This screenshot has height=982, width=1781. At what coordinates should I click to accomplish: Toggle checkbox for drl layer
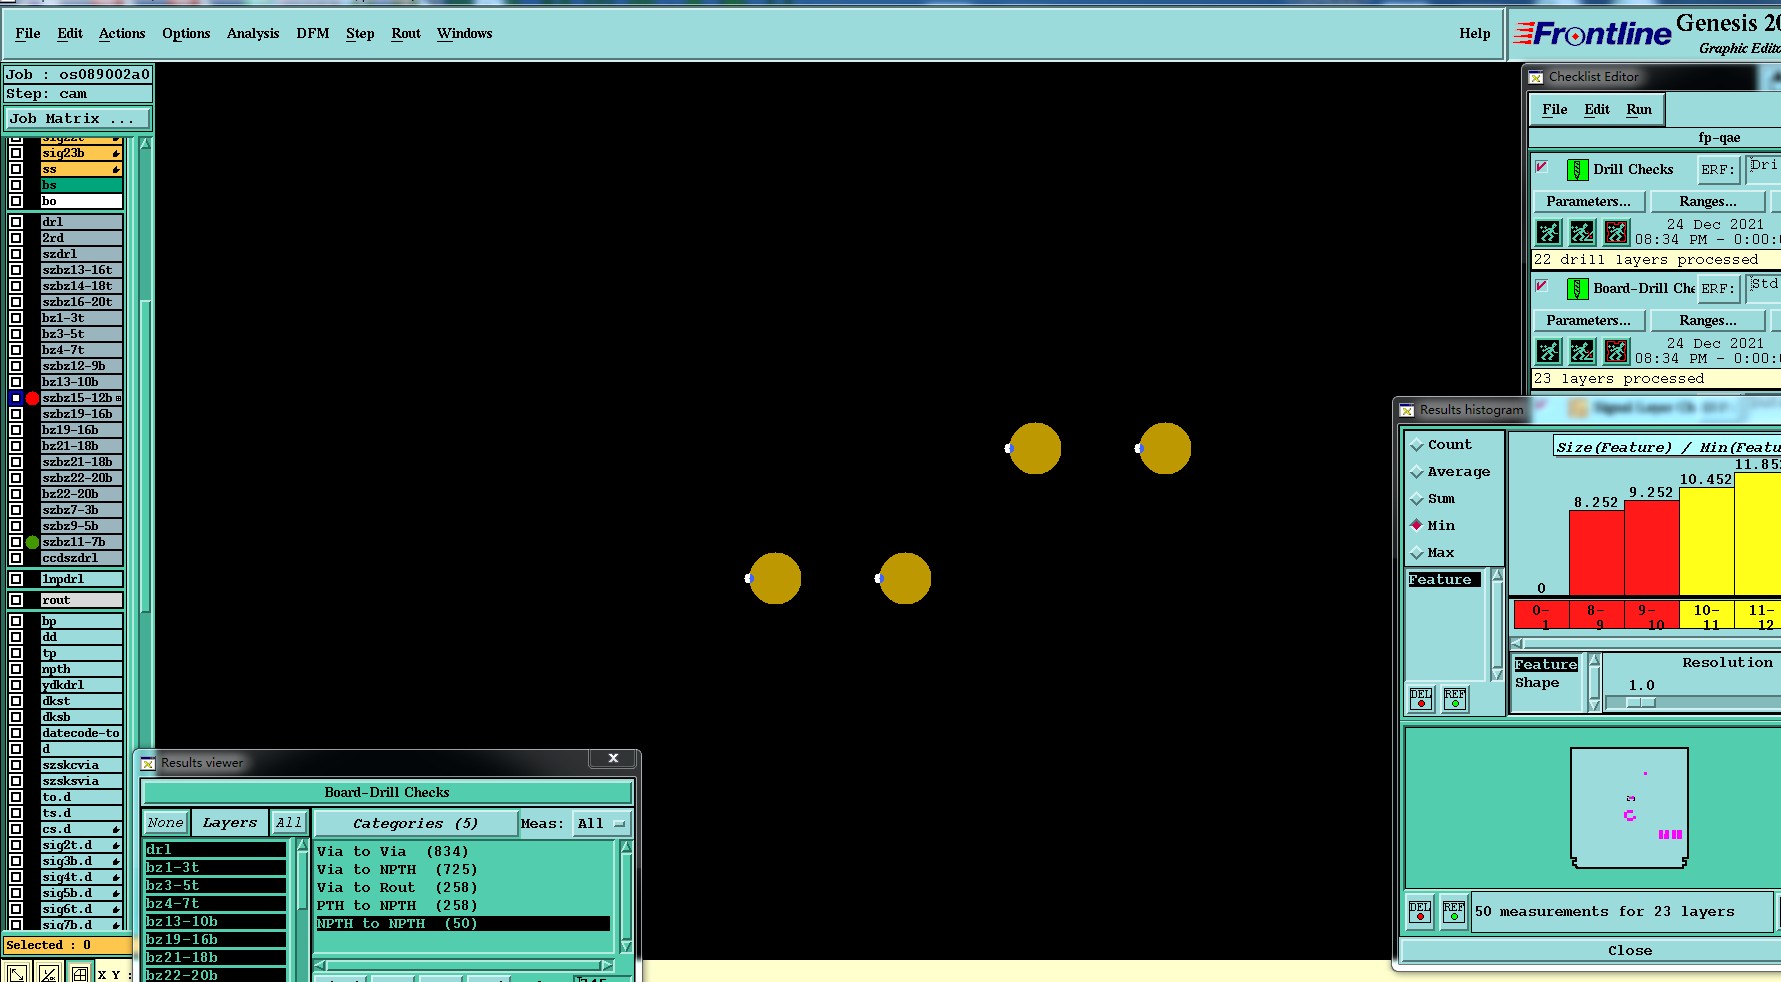(16, 222)
